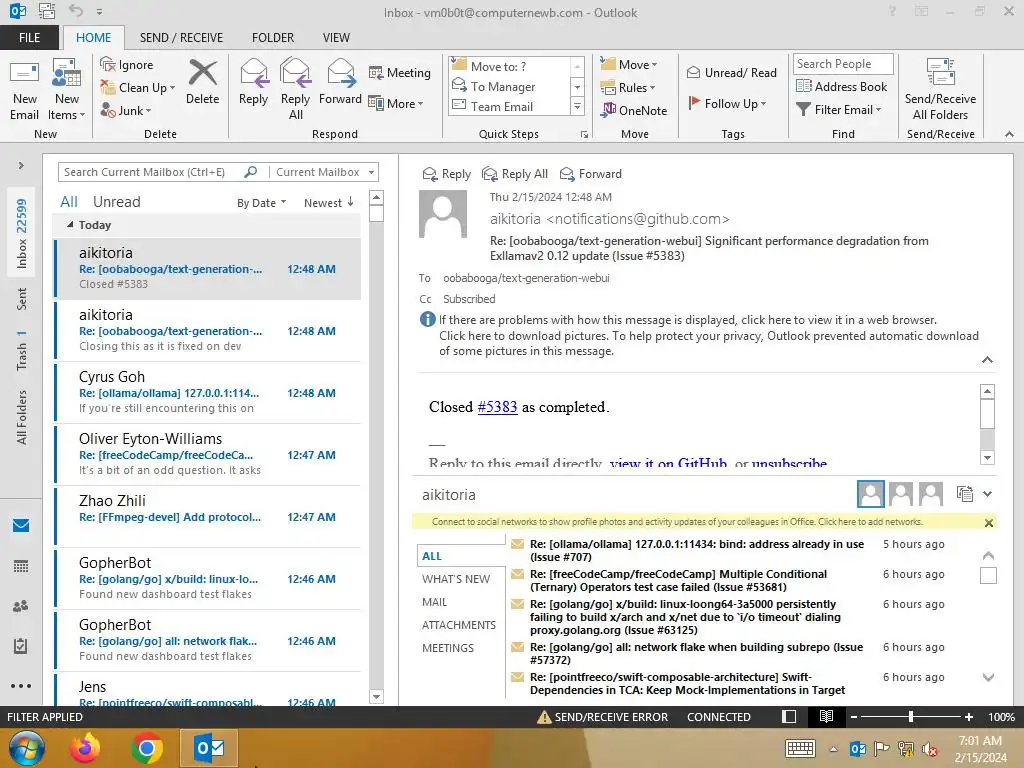The width and height of the screenshot is (1024, 768).
Task: Switch to the HOME tab
Action: [93, 38]
